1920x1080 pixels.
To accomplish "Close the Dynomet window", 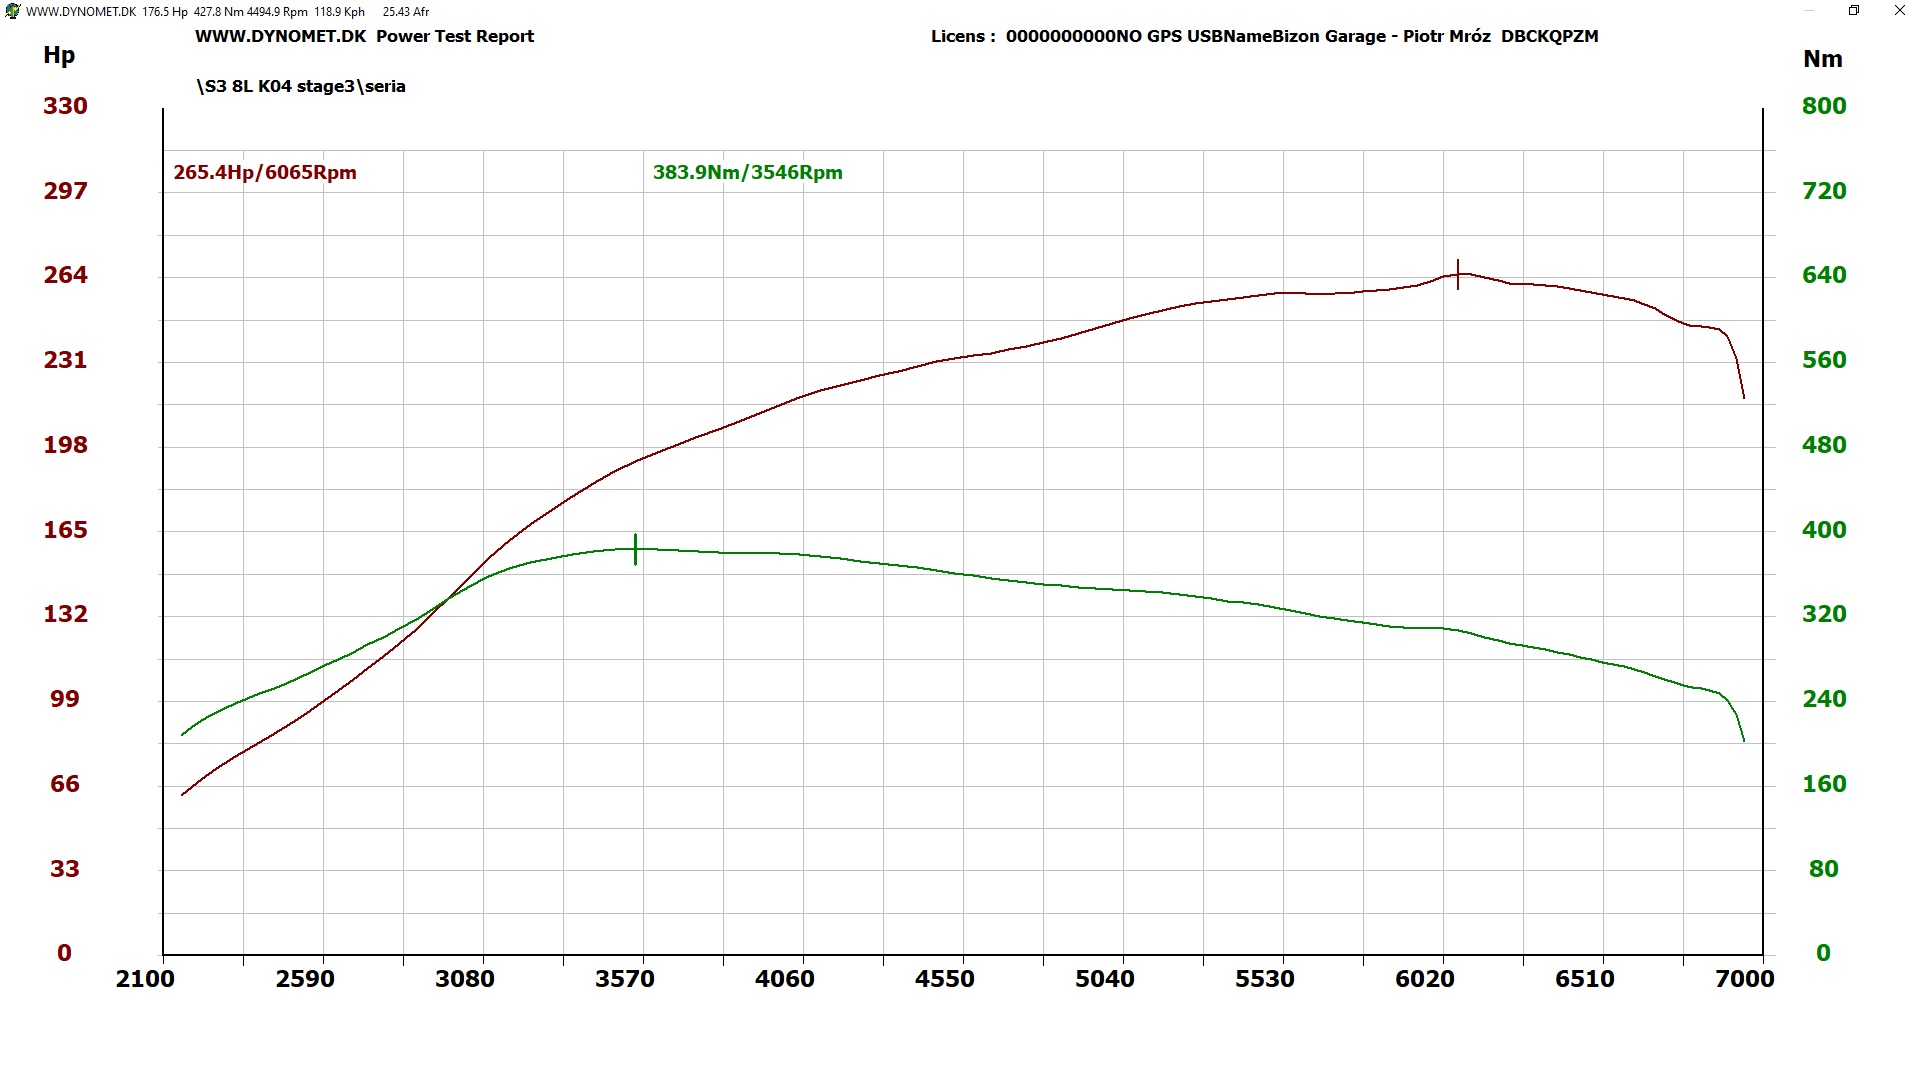I will coord(1900,11).
